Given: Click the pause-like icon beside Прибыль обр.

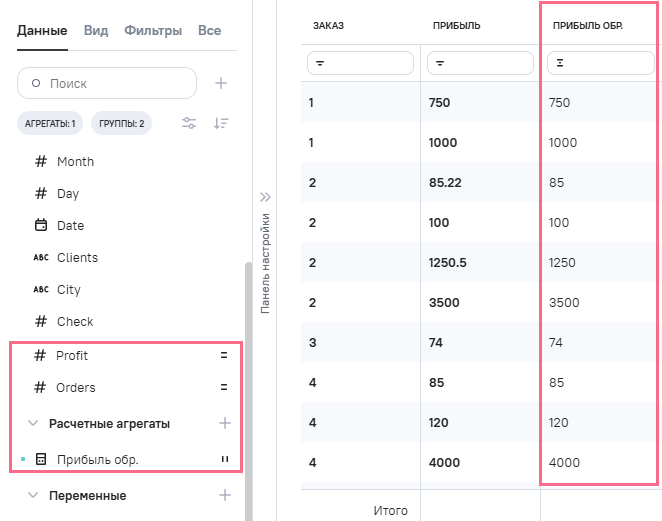Looking at the screenshot, I should click(x=224, y=460).
